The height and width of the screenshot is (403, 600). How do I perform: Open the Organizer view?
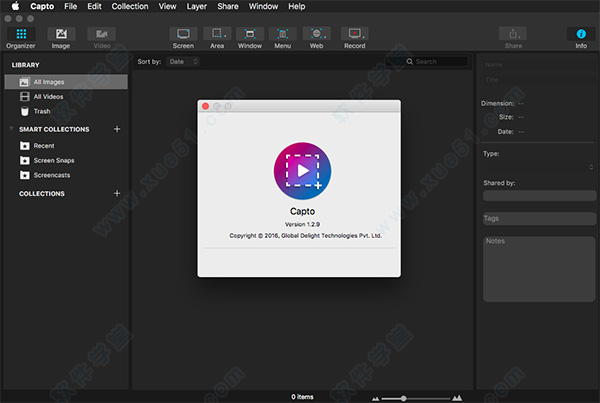point(21,38)
